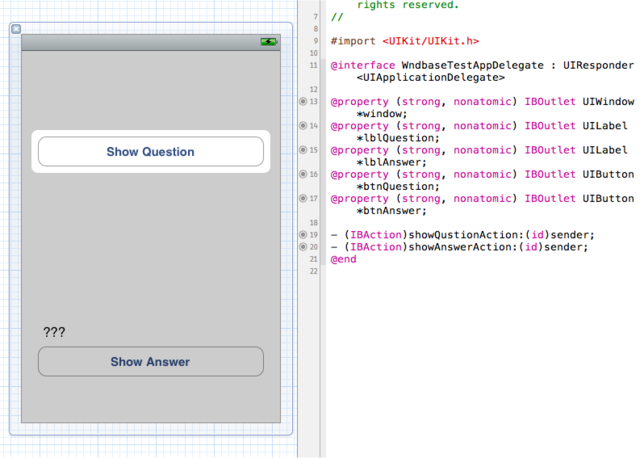The height and width of the screenshot is (458, 640).
Task: Click the *window; variable name
Action: [382, 114]
